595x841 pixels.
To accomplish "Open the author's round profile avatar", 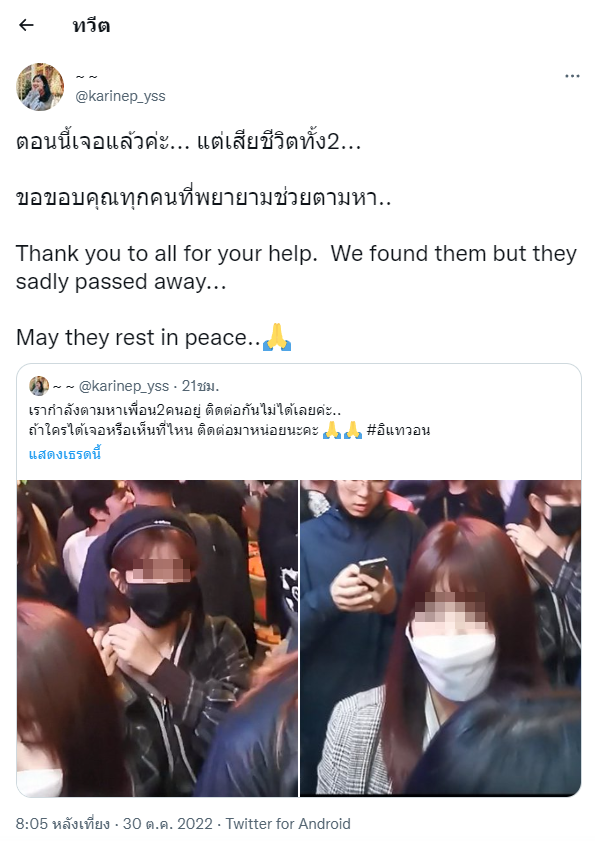I will [x=40, y=87].
